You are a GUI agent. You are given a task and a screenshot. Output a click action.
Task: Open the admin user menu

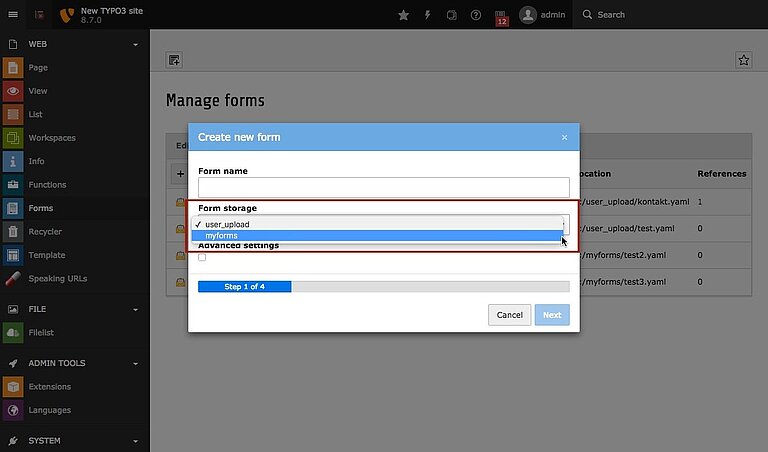(542, 15)
